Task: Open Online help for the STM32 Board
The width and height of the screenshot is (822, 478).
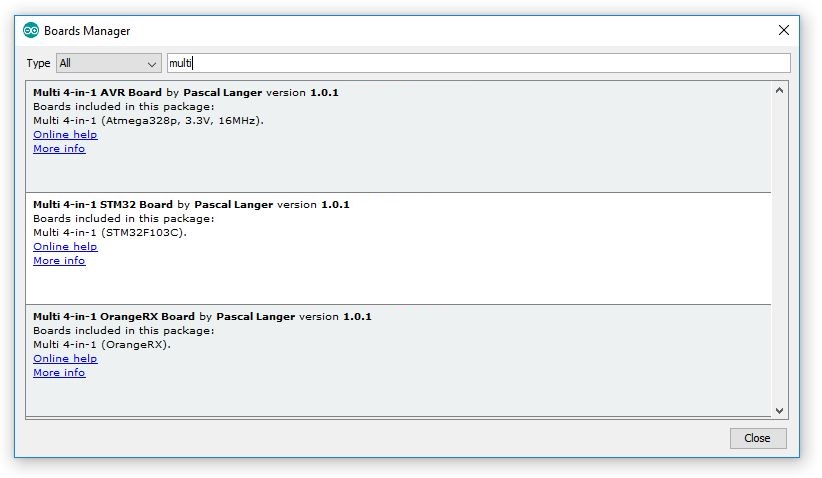Action: [65, 247]
